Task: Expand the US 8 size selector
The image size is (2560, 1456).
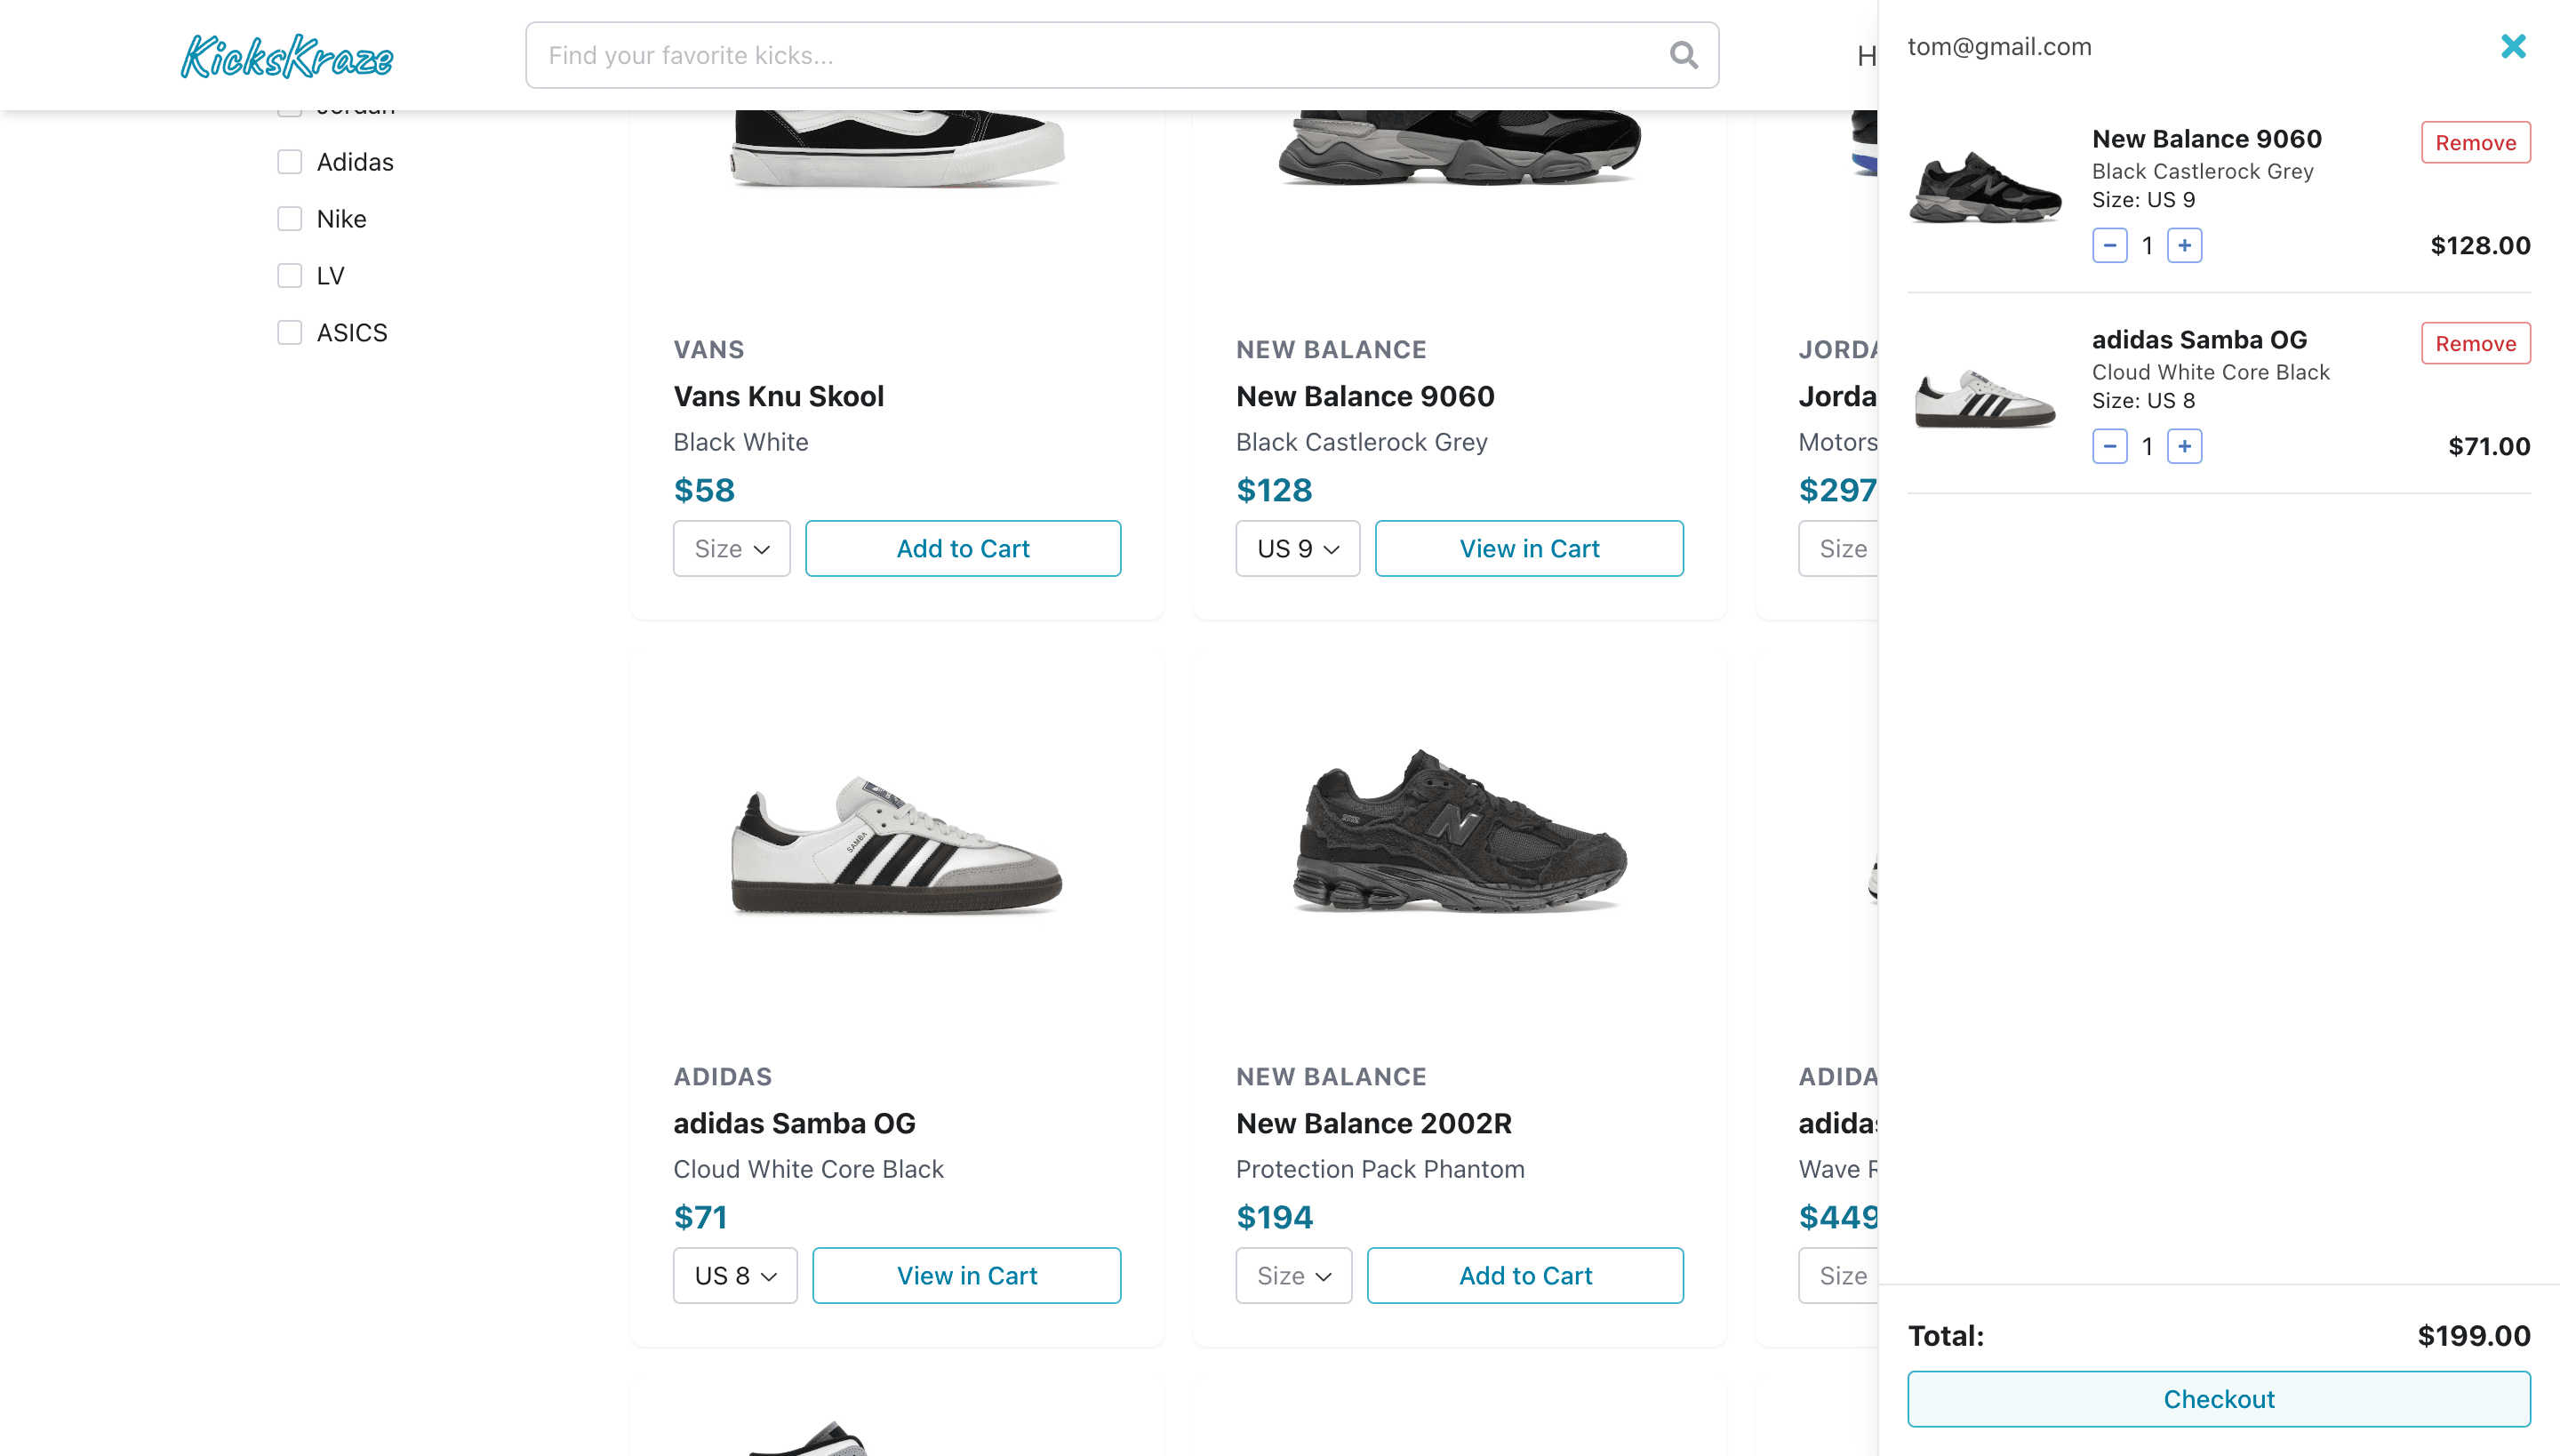Action: [x=735, y=1275]
